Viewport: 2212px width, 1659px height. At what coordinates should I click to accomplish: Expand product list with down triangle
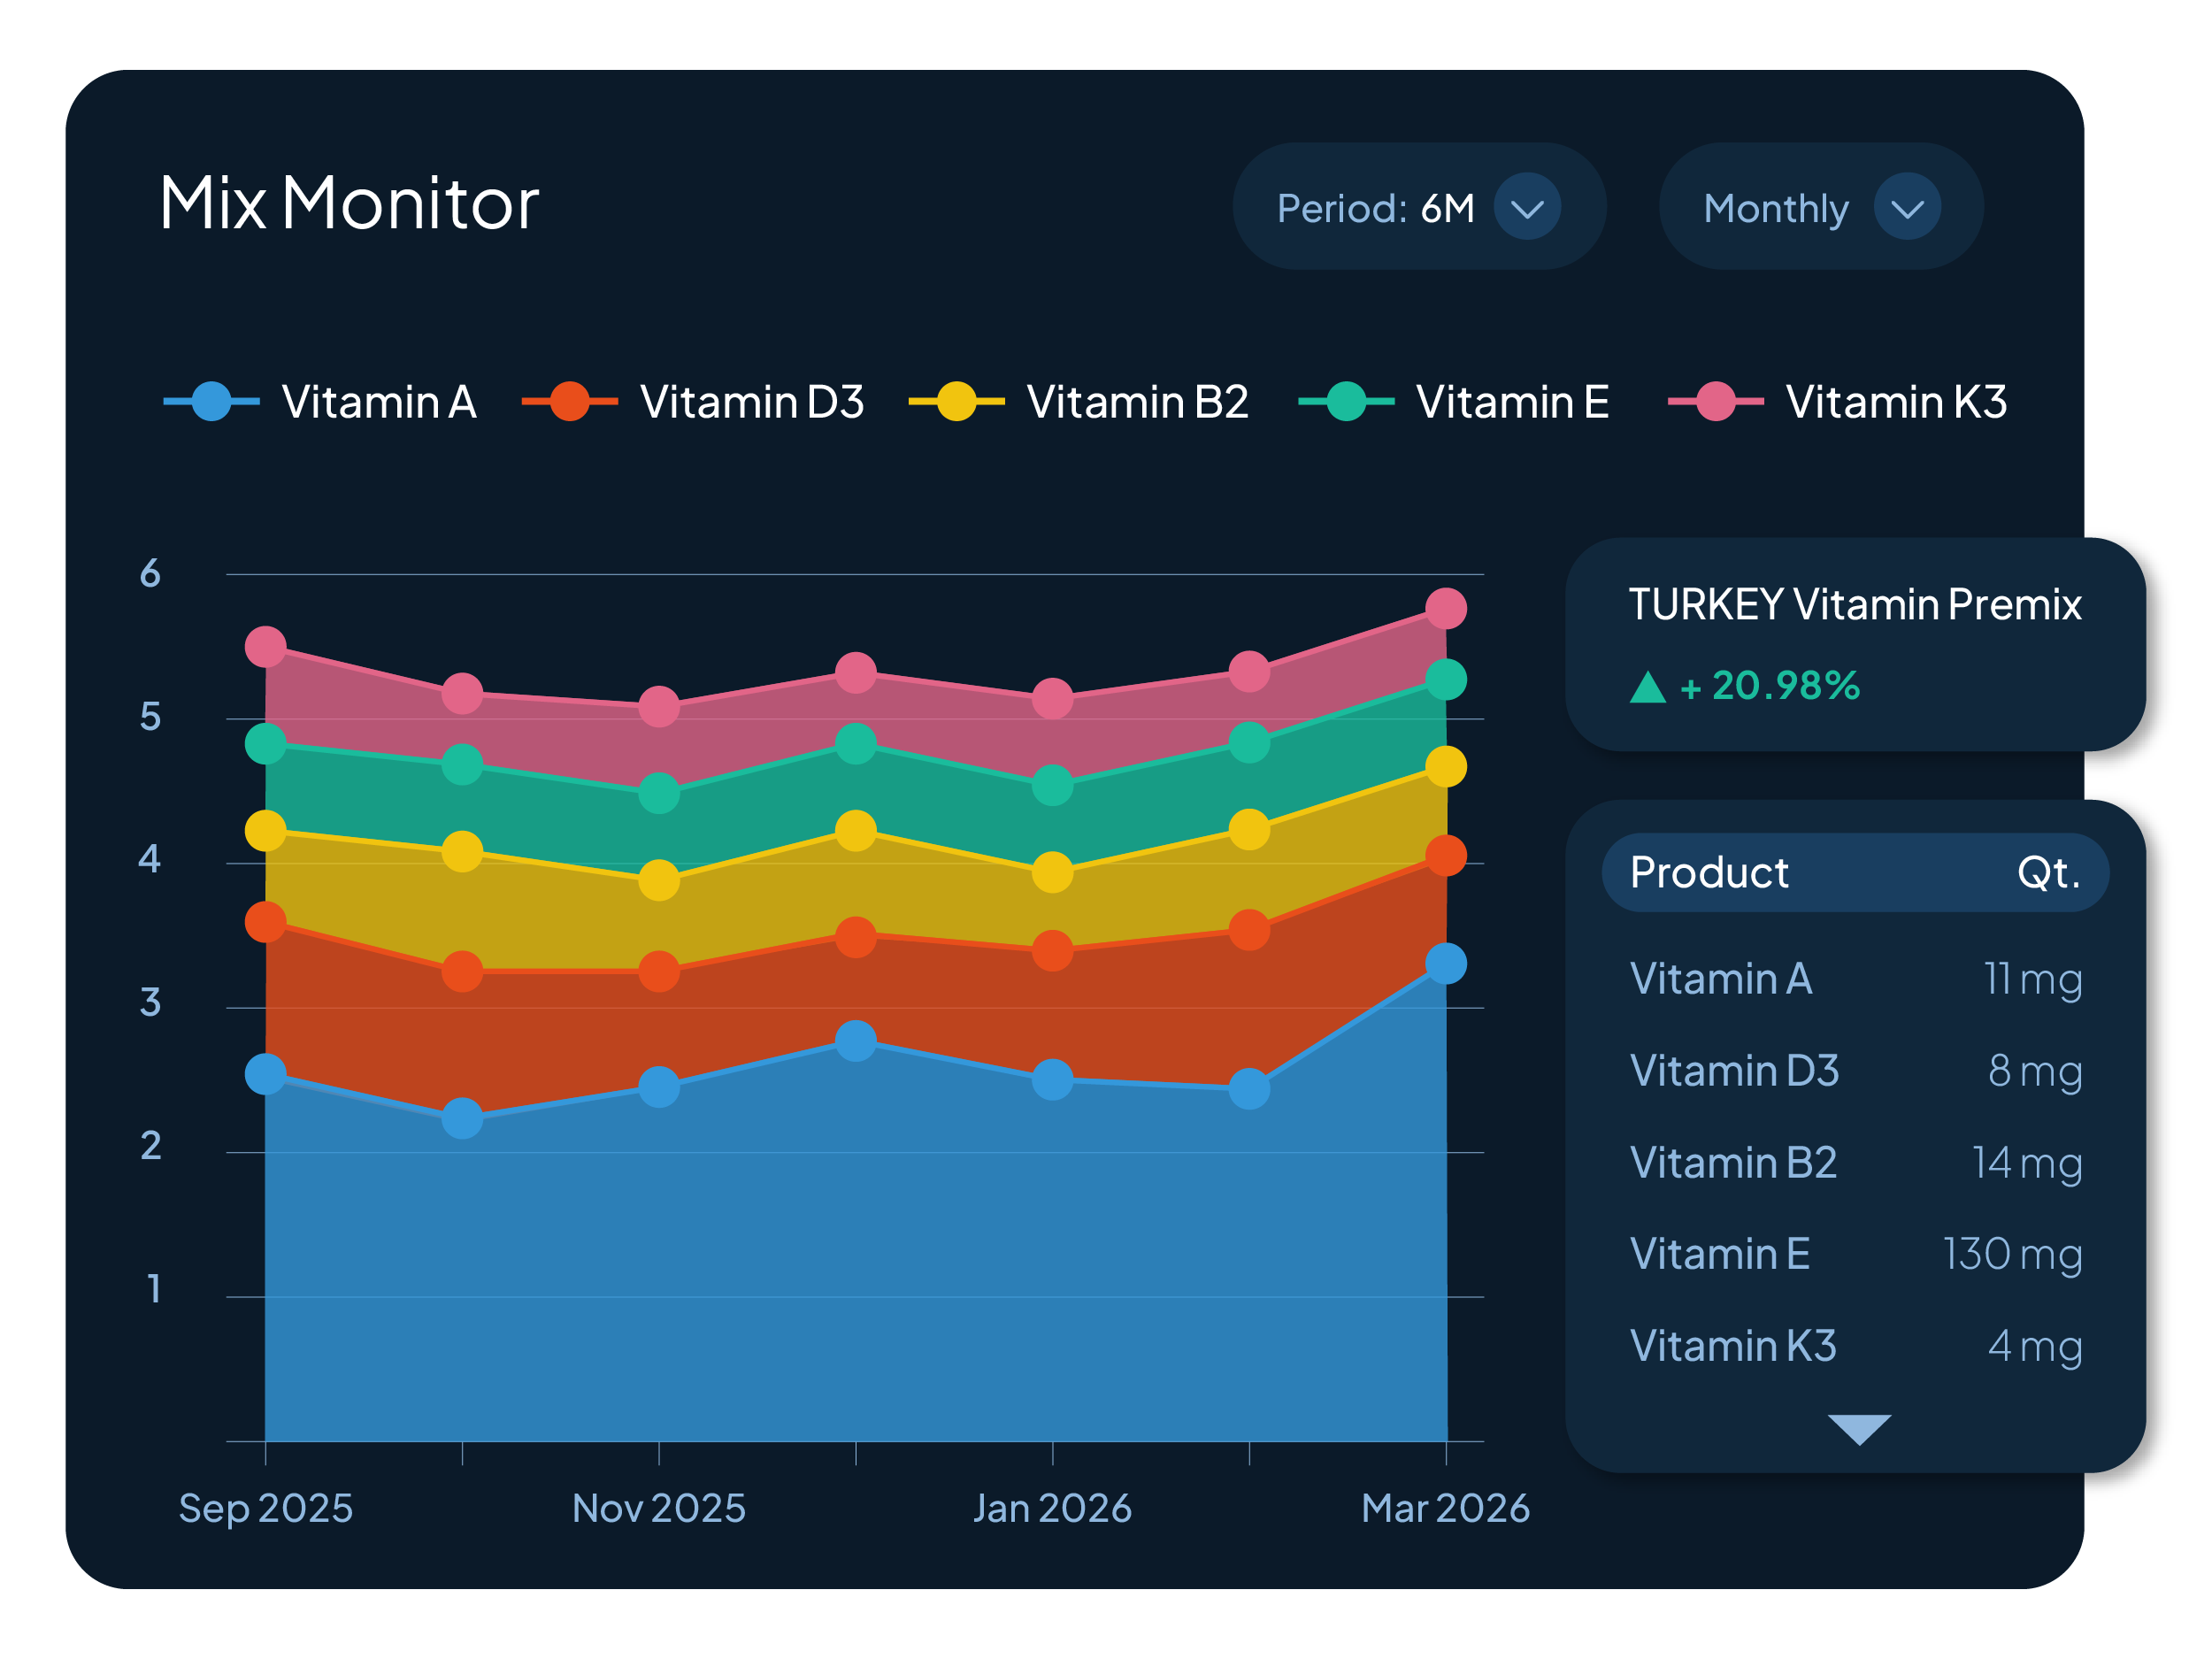(1858, 1428)
